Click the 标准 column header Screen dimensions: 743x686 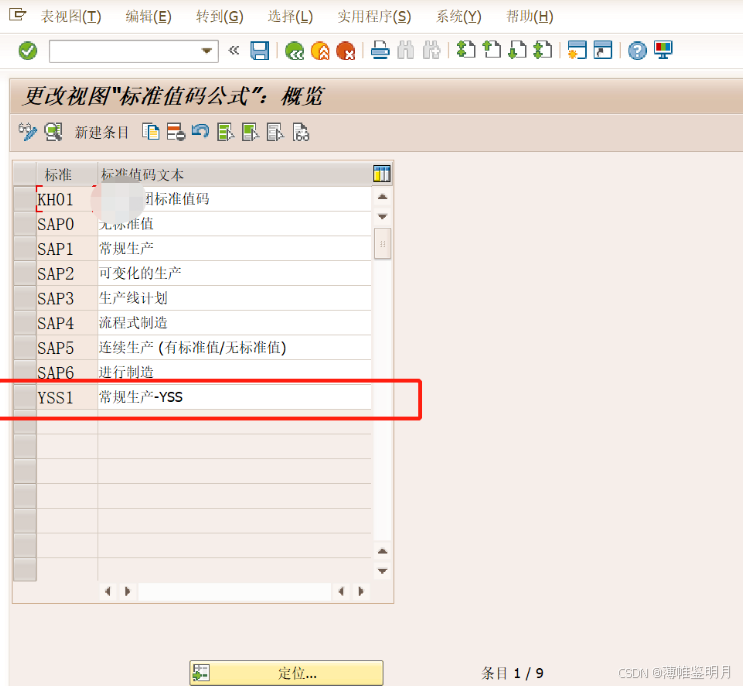point(67,174)
